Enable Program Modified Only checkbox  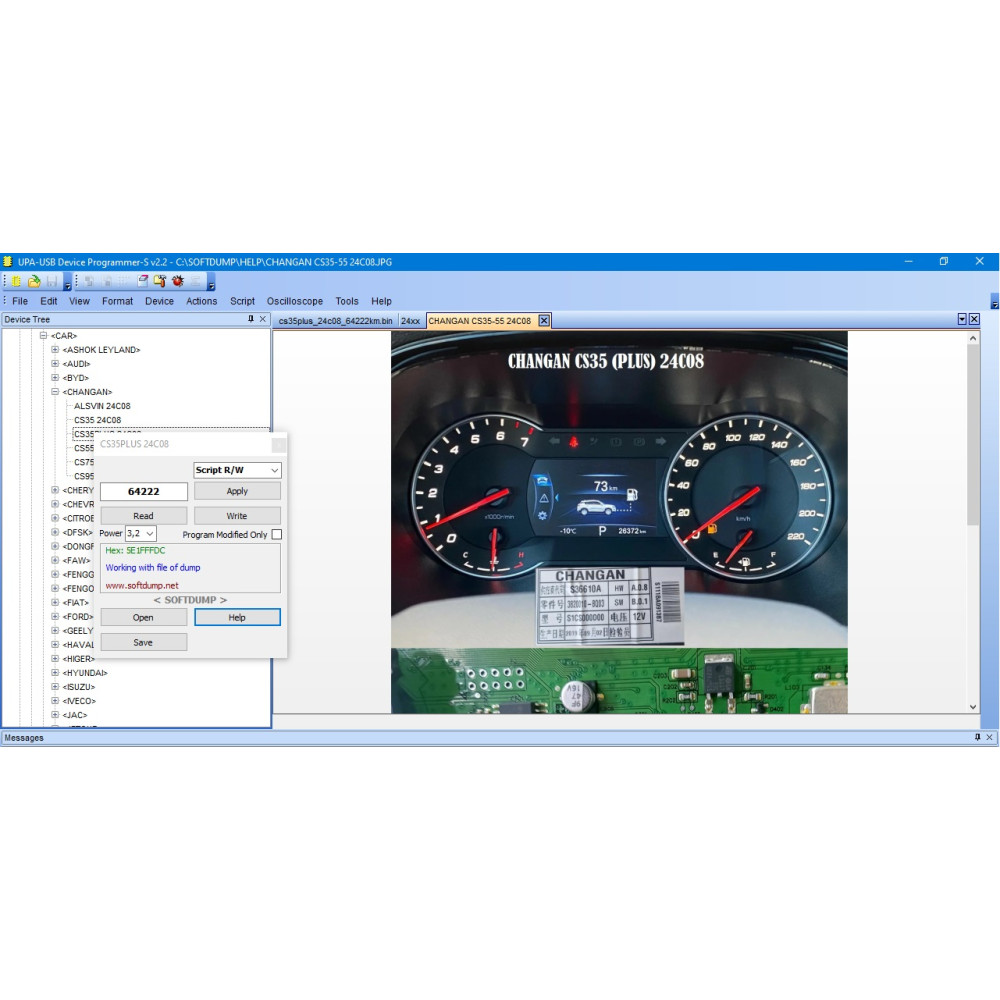[x=277, y=534]
